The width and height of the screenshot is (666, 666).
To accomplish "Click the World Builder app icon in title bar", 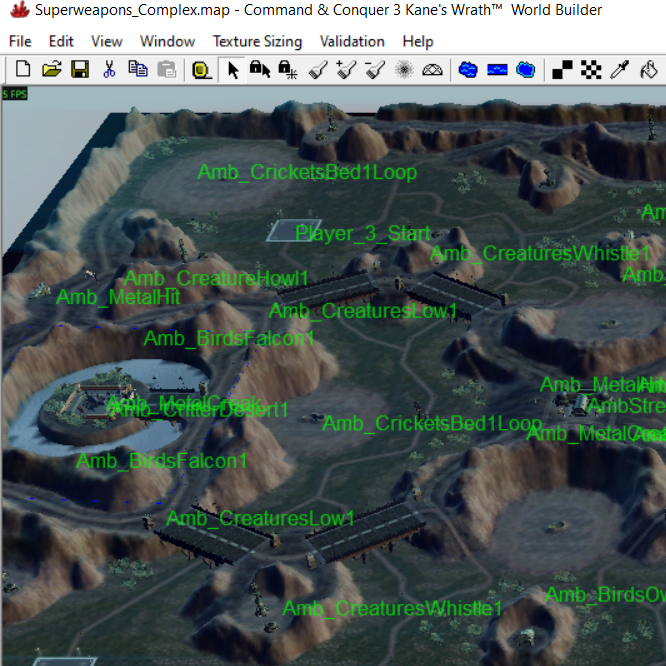I will click(20, 9).
